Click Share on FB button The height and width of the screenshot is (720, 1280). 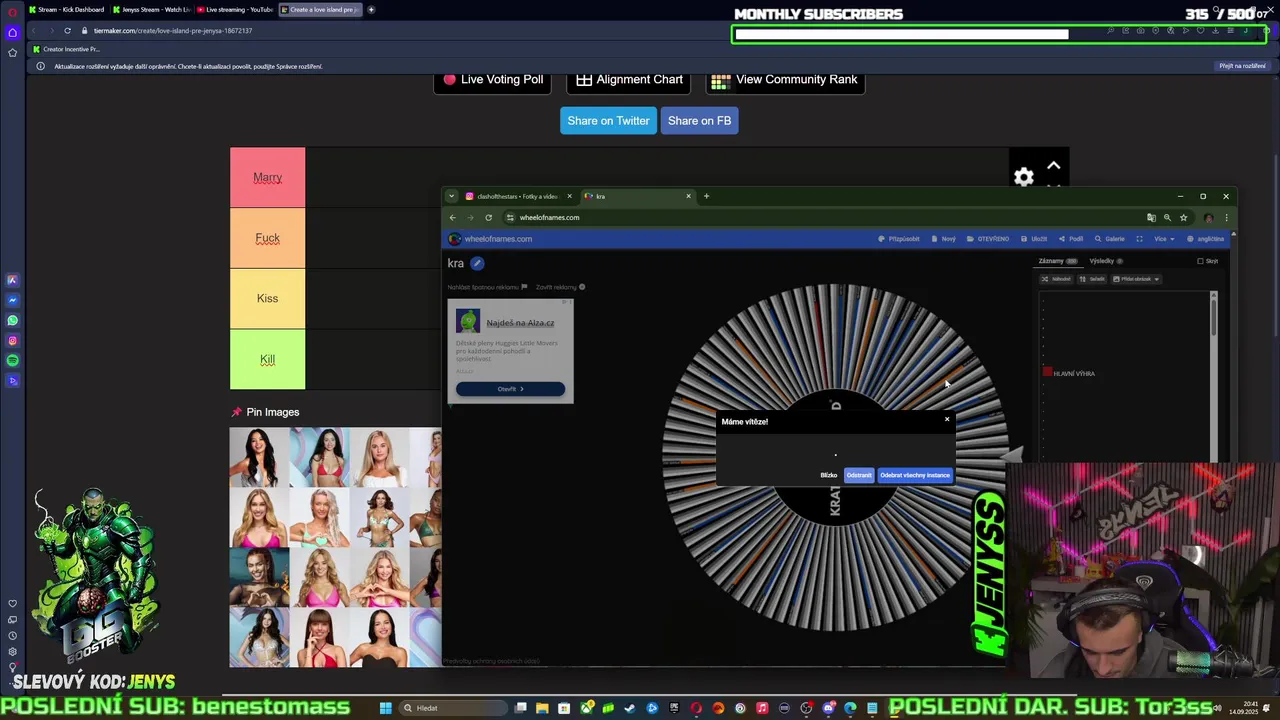(x=699, y=121)
